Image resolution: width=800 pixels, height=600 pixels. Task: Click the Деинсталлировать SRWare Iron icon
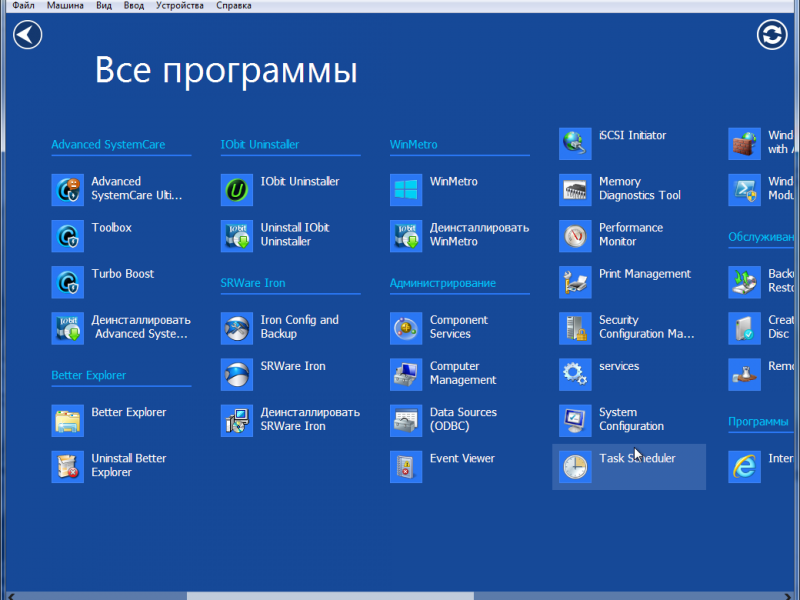click(237, 420)
